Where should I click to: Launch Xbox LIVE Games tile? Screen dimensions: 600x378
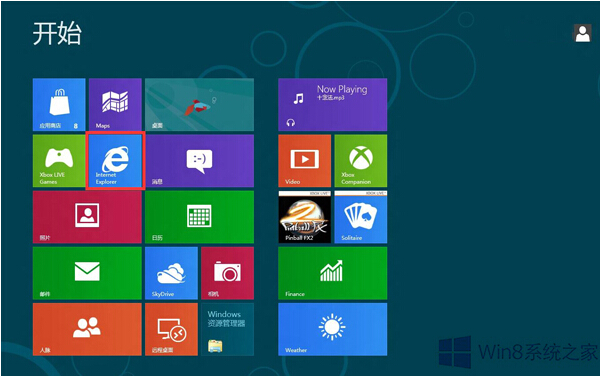pyautogui.click(x=59, y=161)
